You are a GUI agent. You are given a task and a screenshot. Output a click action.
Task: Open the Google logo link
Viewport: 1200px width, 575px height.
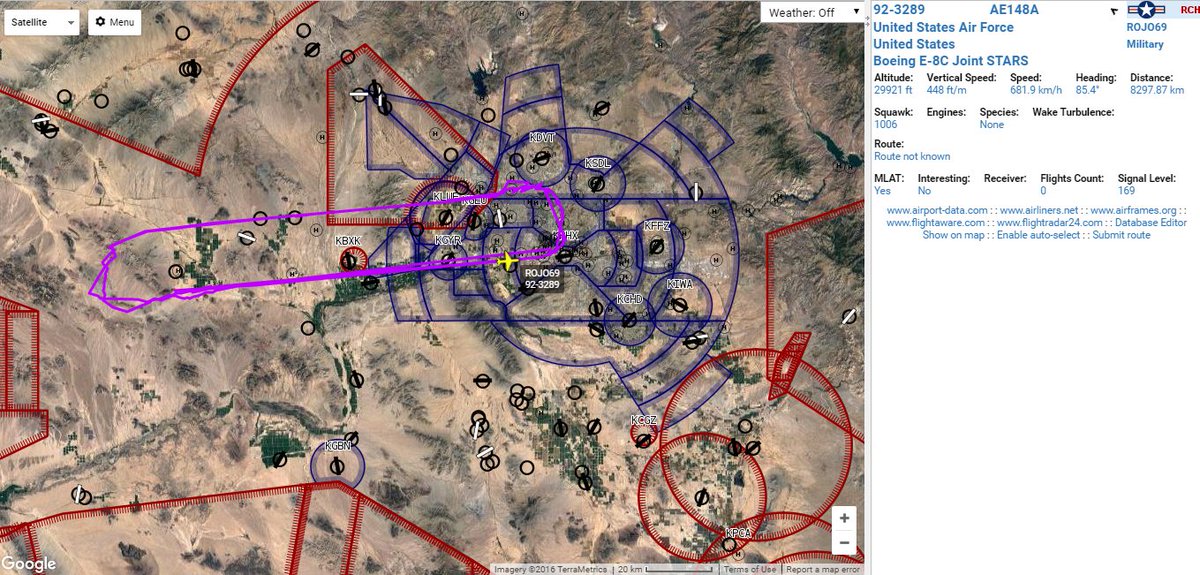[28, 564]
